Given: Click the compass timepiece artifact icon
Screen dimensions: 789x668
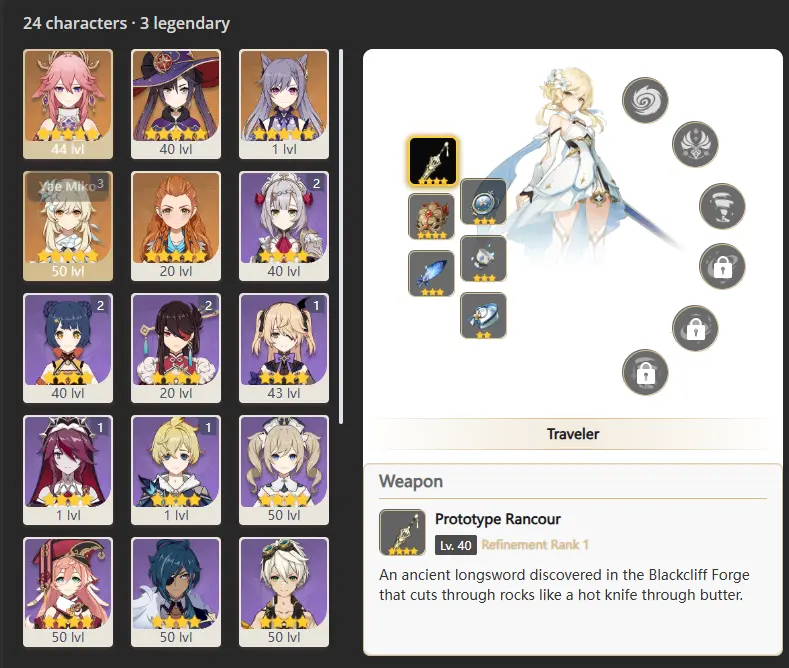Looking at the screenshot, I should [483, 202].
